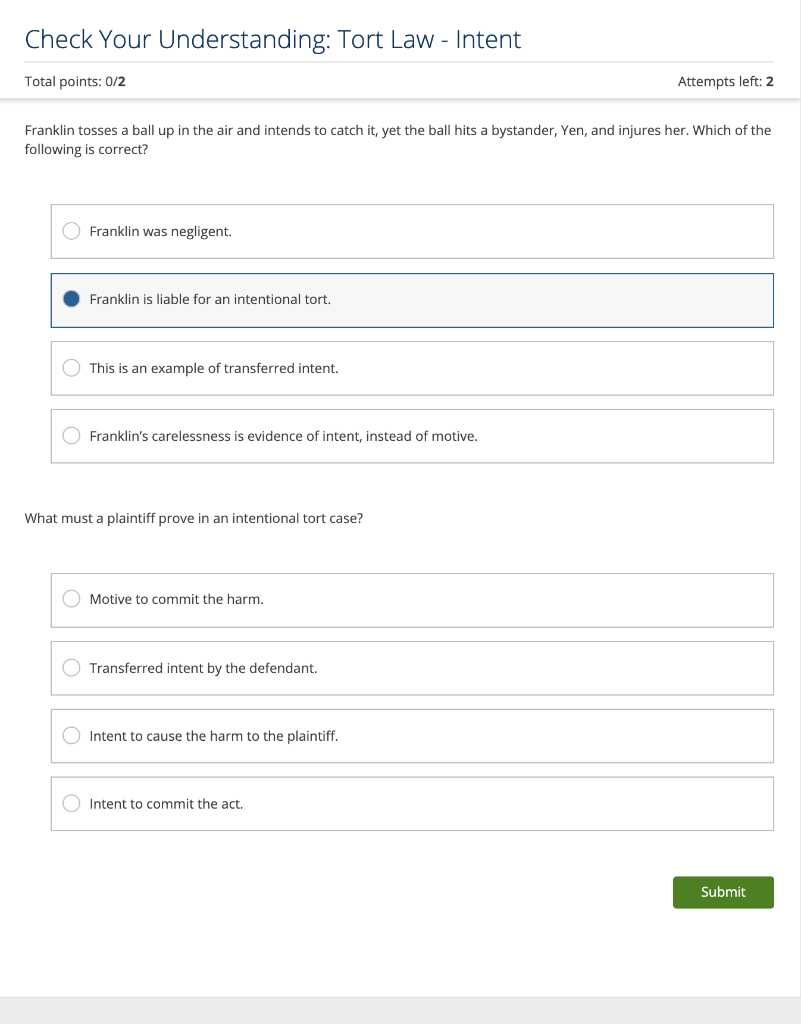Screen dimensions: 801x1024
Task: Click the answer box "Transferred intent by the defendant."
Action: [412, 667]
